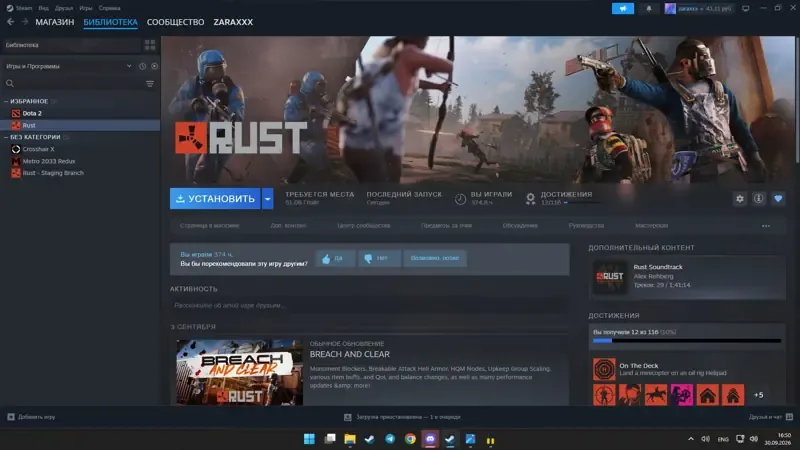Viewport: 800px width, 450px height.
Task: Show game info icon
Action: (759, 198)
